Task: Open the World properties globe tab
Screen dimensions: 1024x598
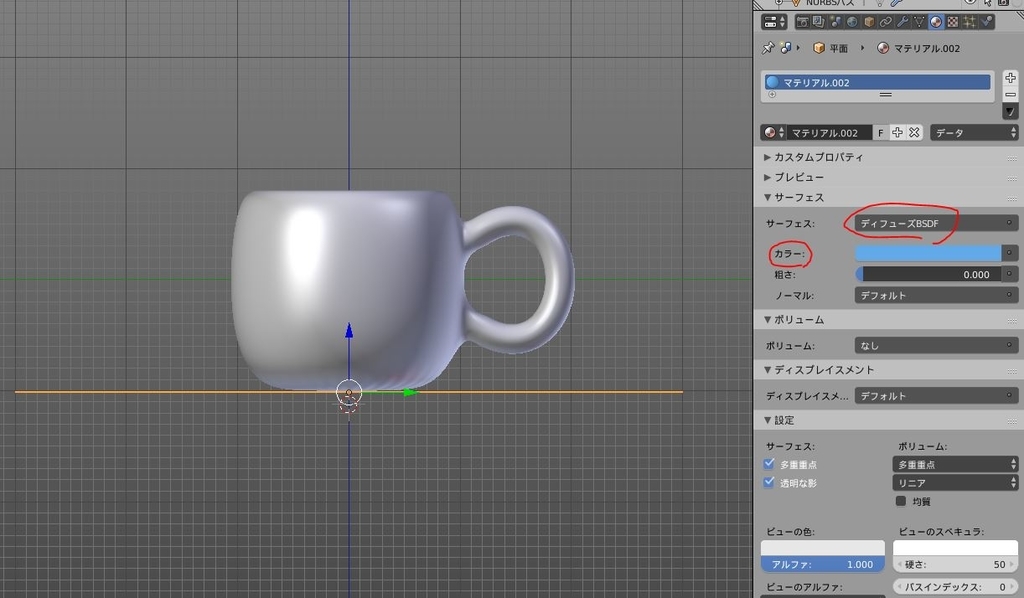Action: (852, 22)
